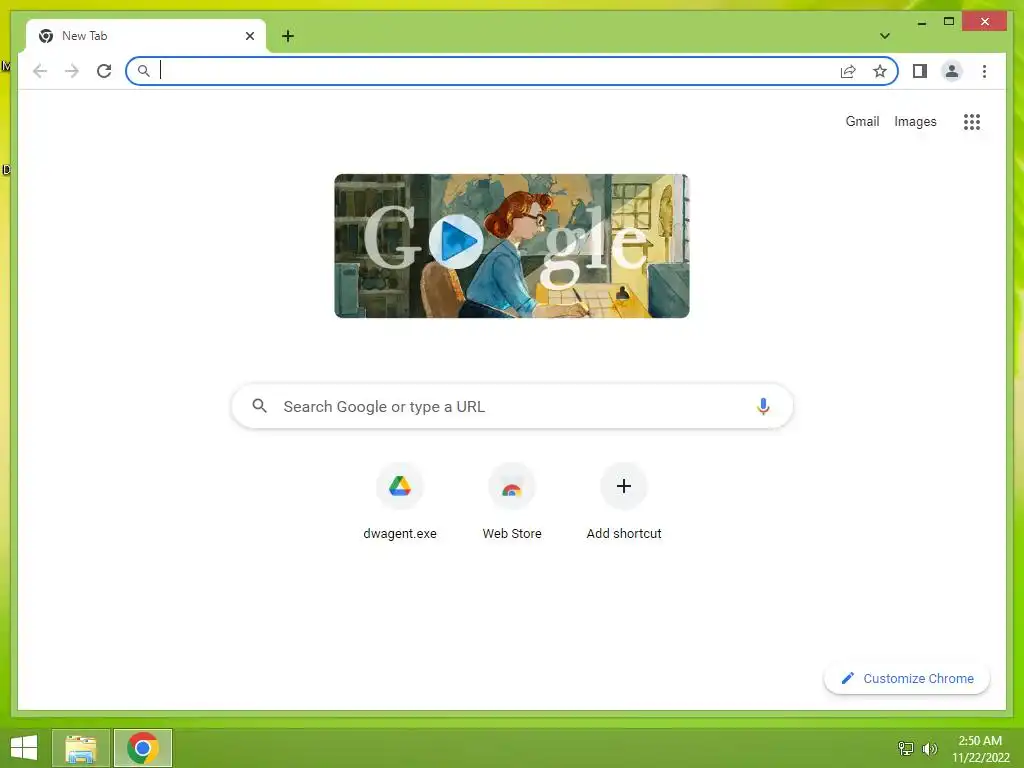Open the Web Store shortcut
Screen dimensions: 1024x768
click(512, 502)
